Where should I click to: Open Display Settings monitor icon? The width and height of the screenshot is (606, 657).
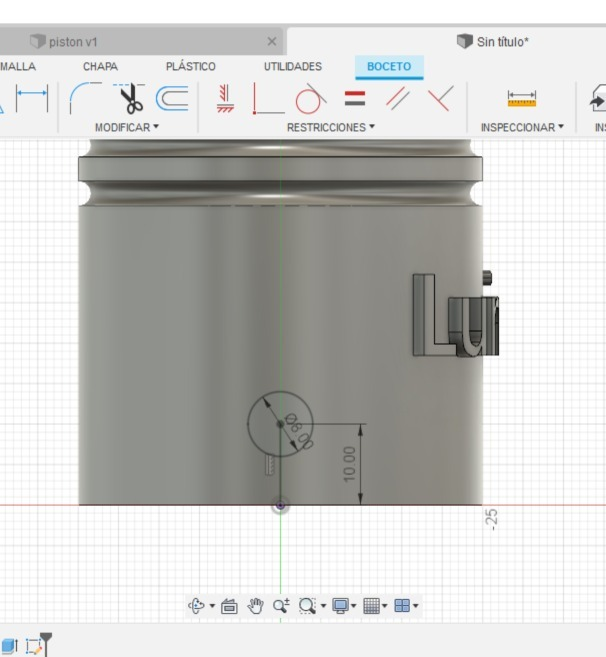(340, 606)
